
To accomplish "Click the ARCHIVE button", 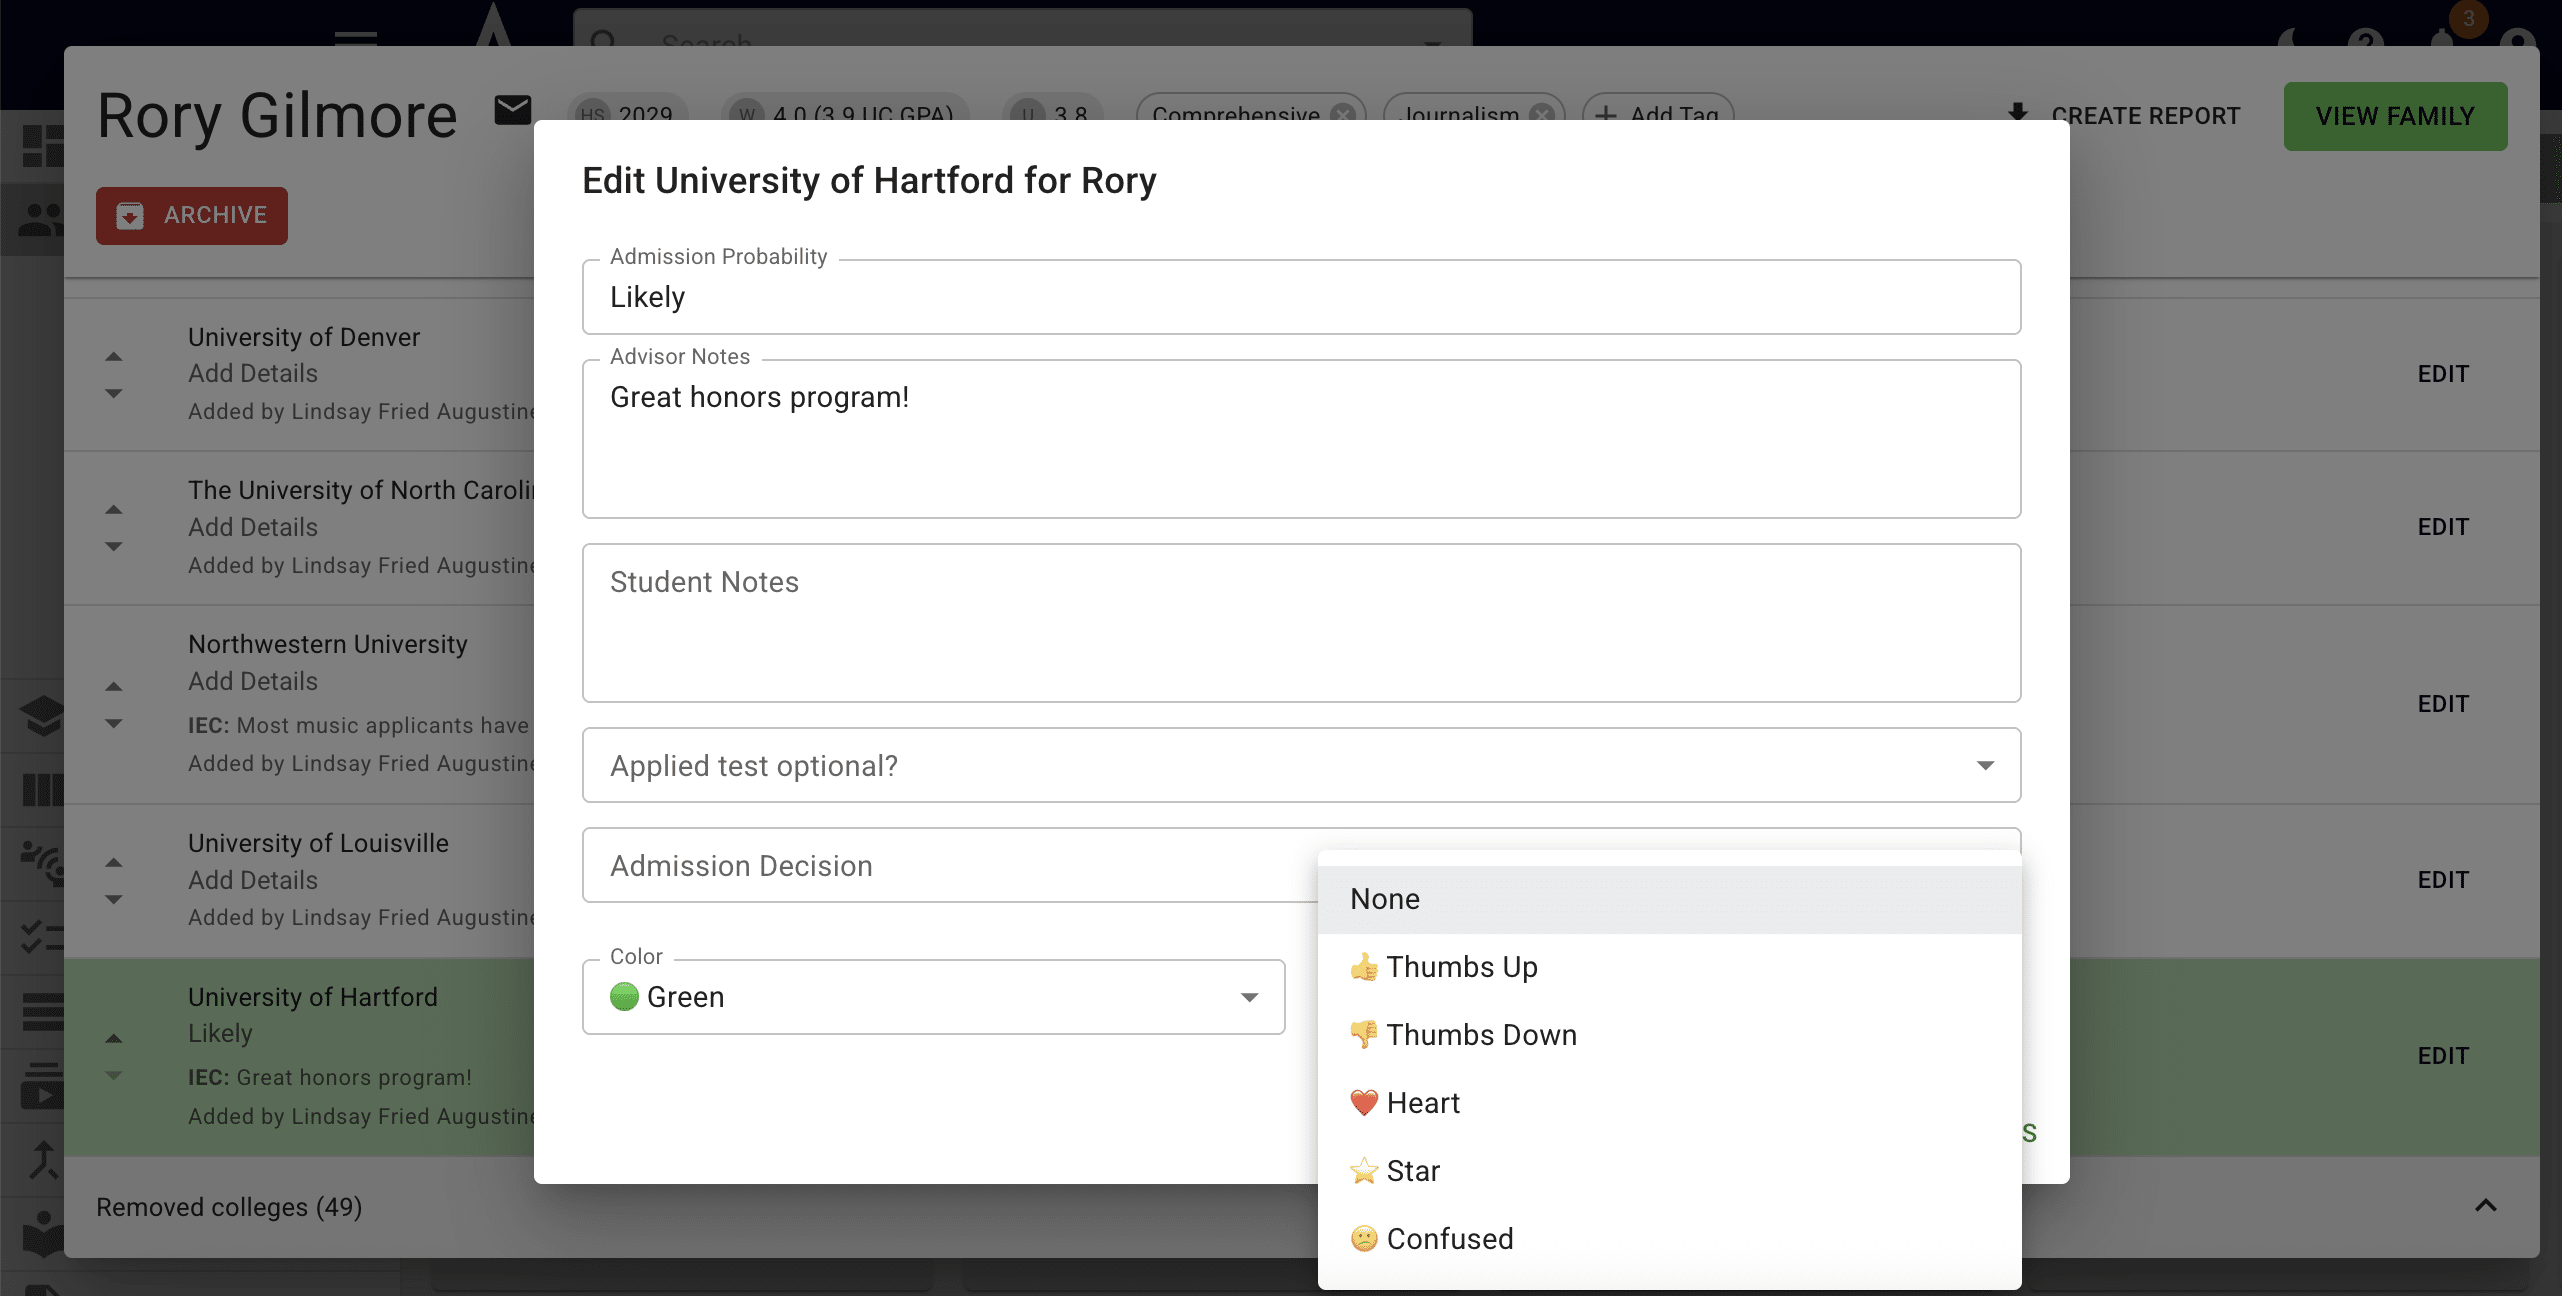I will (192, 216).
